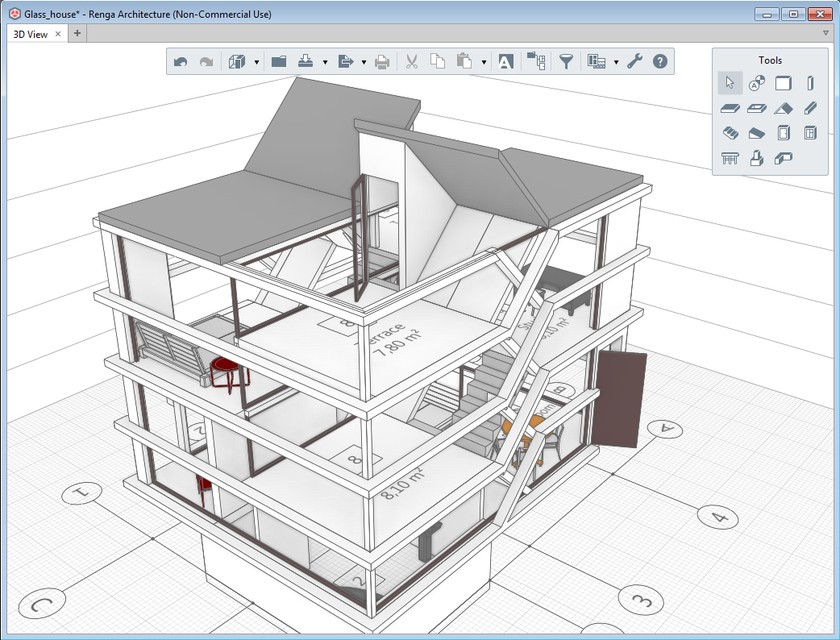Activate the Column tool
This screenshot has height=640, width=840.
(x=810, y=83)
